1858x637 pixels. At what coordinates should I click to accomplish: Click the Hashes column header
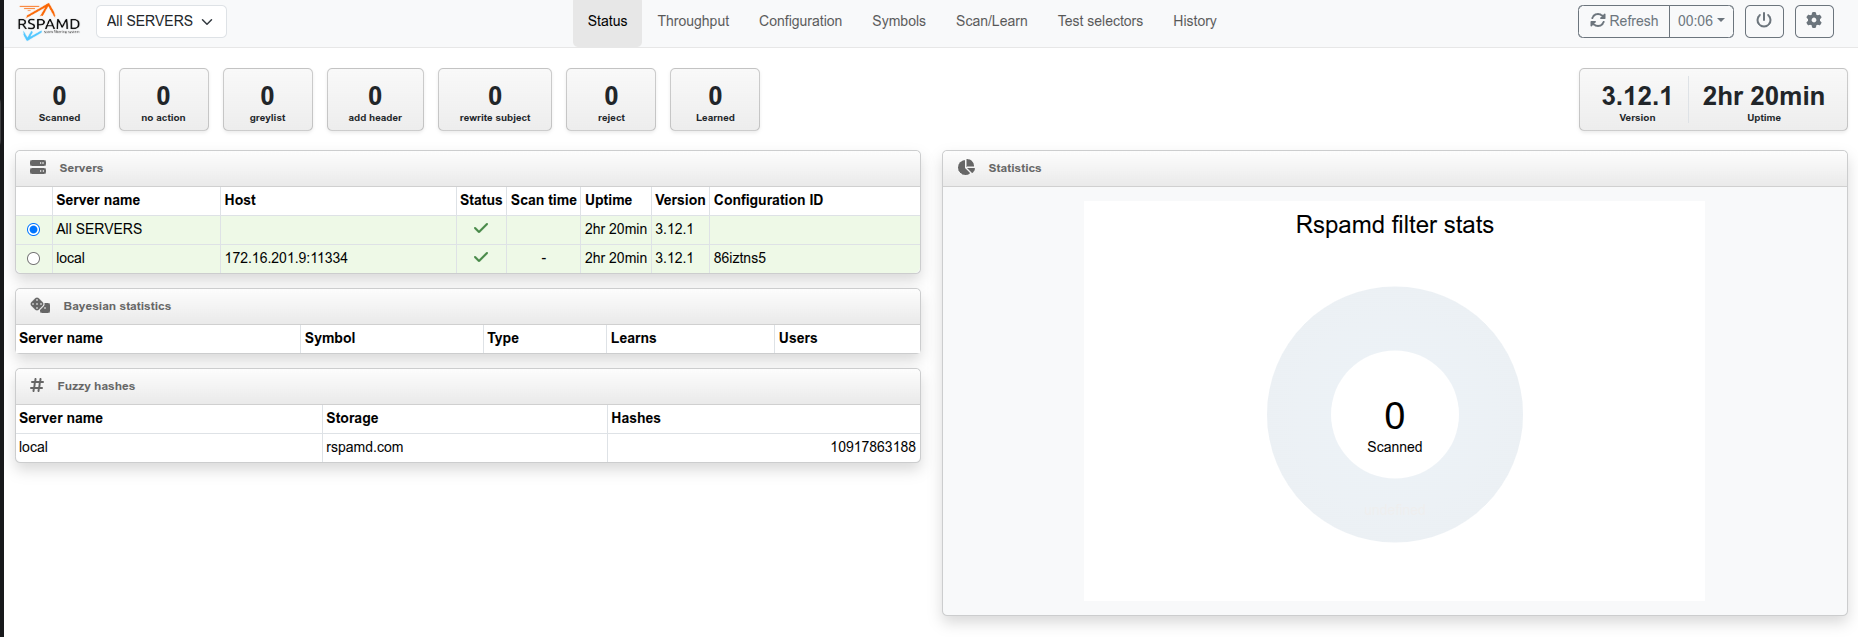[x=636, y=418]
